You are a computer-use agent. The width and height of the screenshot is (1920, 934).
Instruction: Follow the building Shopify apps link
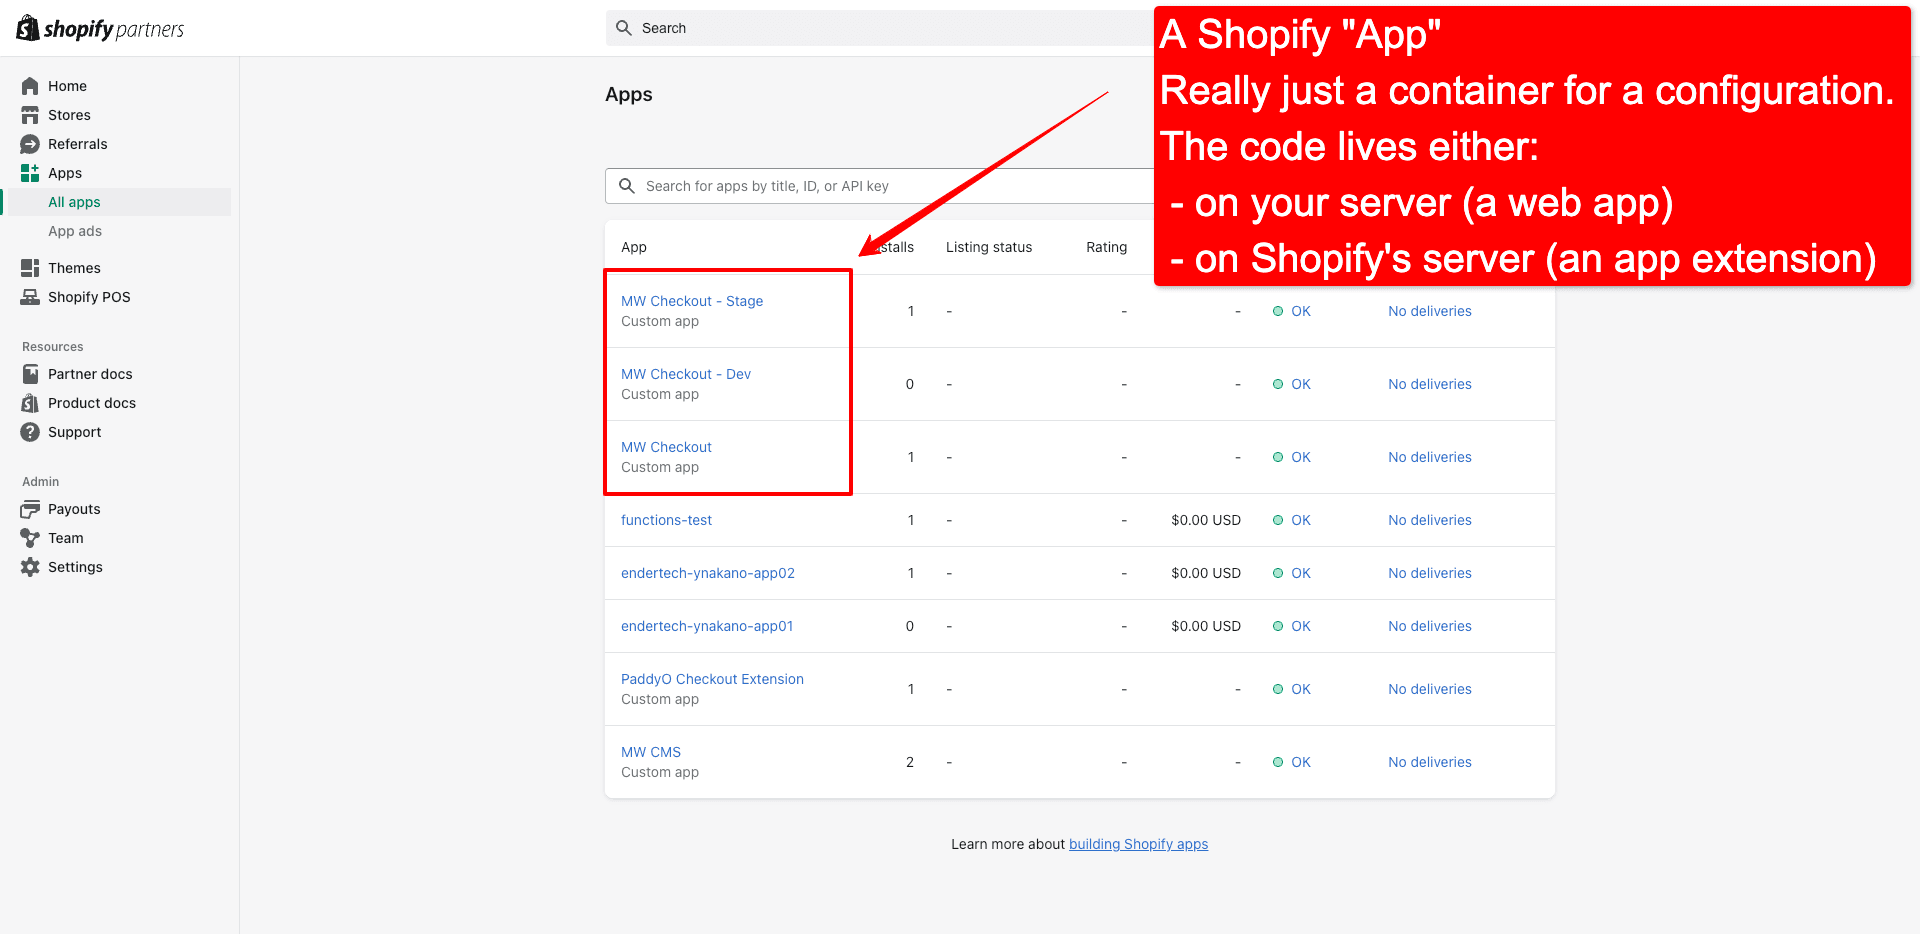click(1138, 844)
